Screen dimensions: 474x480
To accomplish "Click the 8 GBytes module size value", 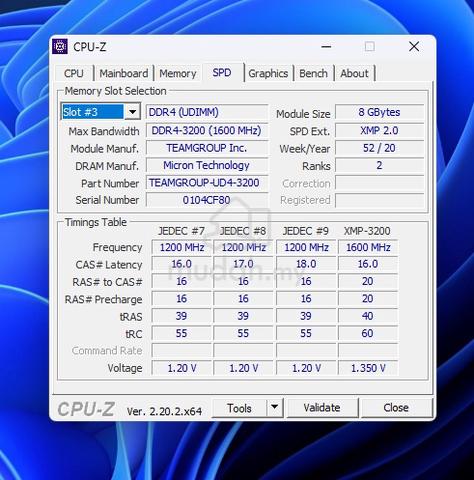I will pyautogui.click(x=380, y=112).
